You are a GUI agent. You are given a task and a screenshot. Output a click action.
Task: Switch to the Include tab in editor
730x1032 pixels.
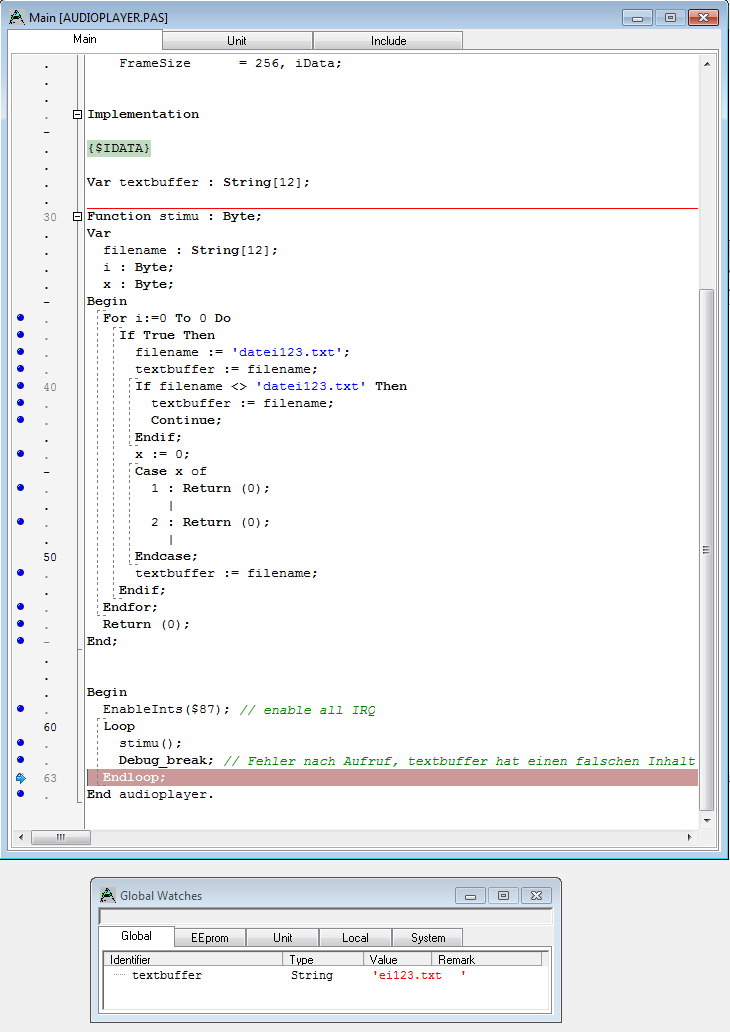[388, 41]
